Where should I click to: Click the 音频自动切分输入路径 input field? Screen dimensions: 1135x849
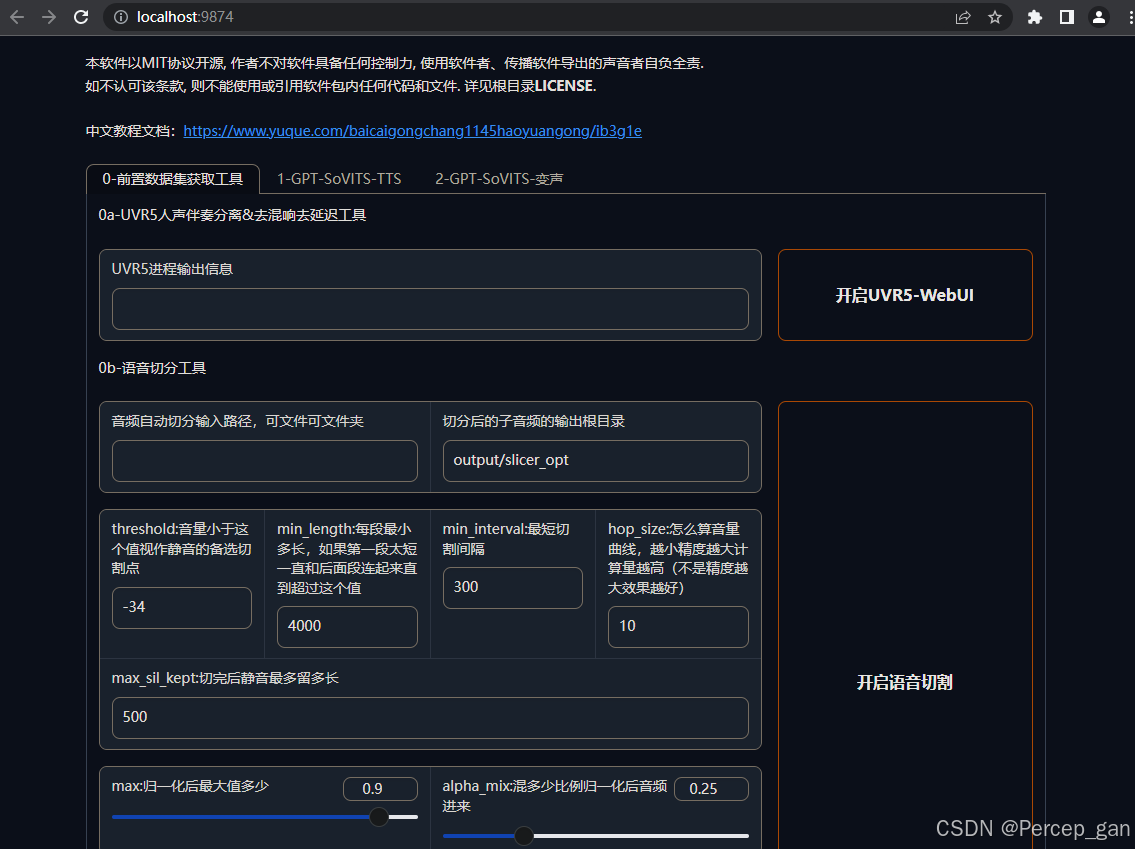265,461
